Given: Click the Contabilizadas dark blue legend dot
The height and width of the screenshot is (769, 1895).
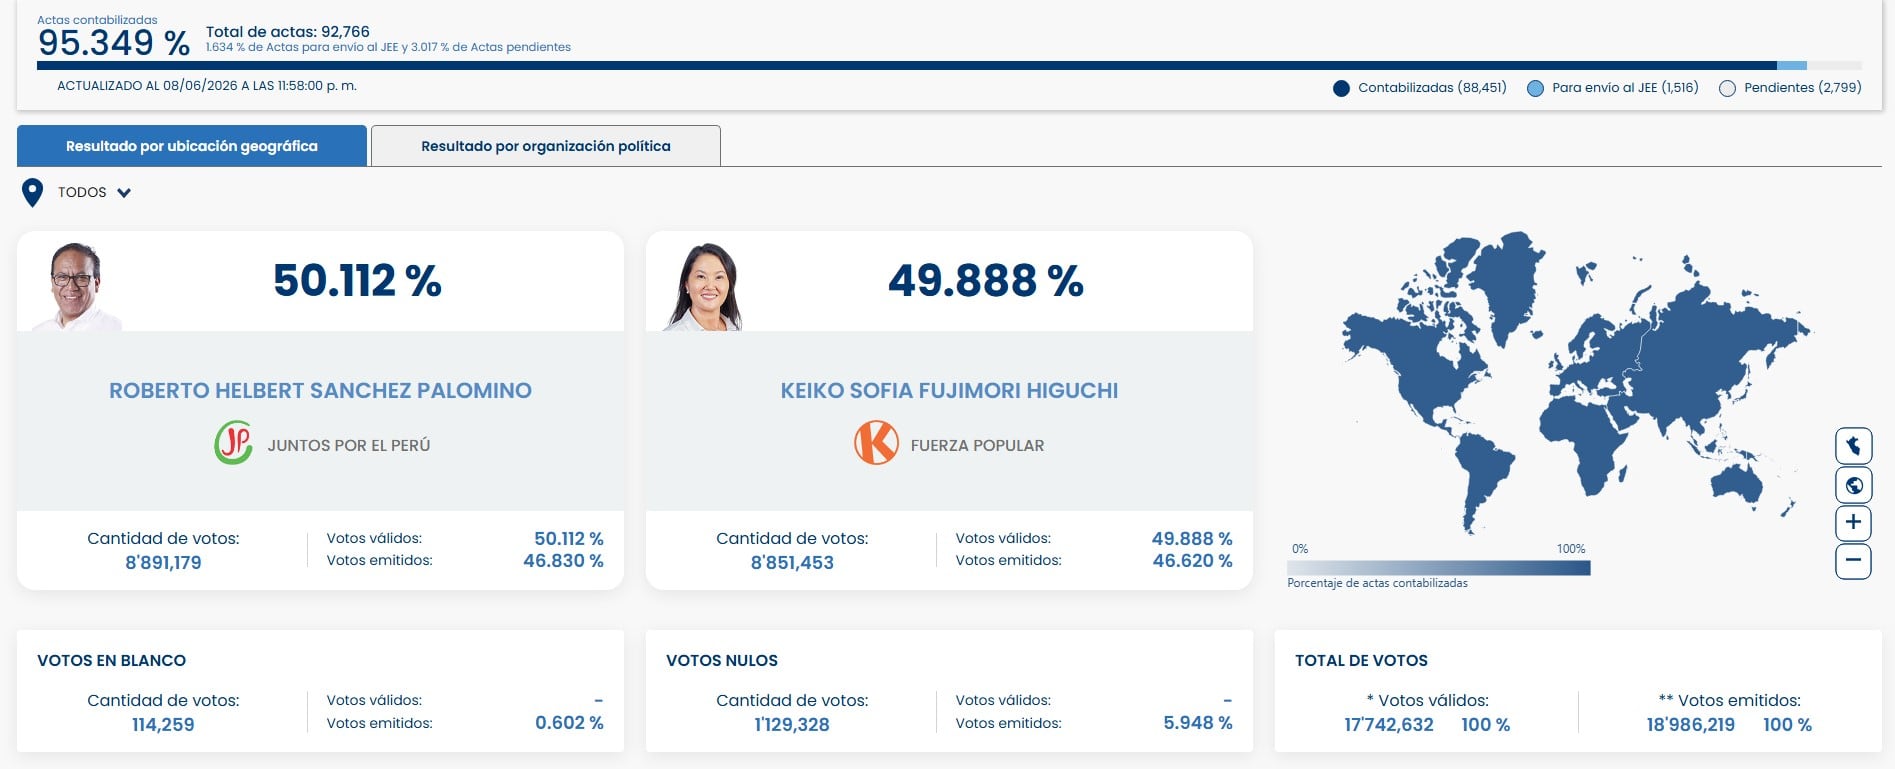Looking at the screenshot, I should pyautogui.click(x=1341, y=88).
